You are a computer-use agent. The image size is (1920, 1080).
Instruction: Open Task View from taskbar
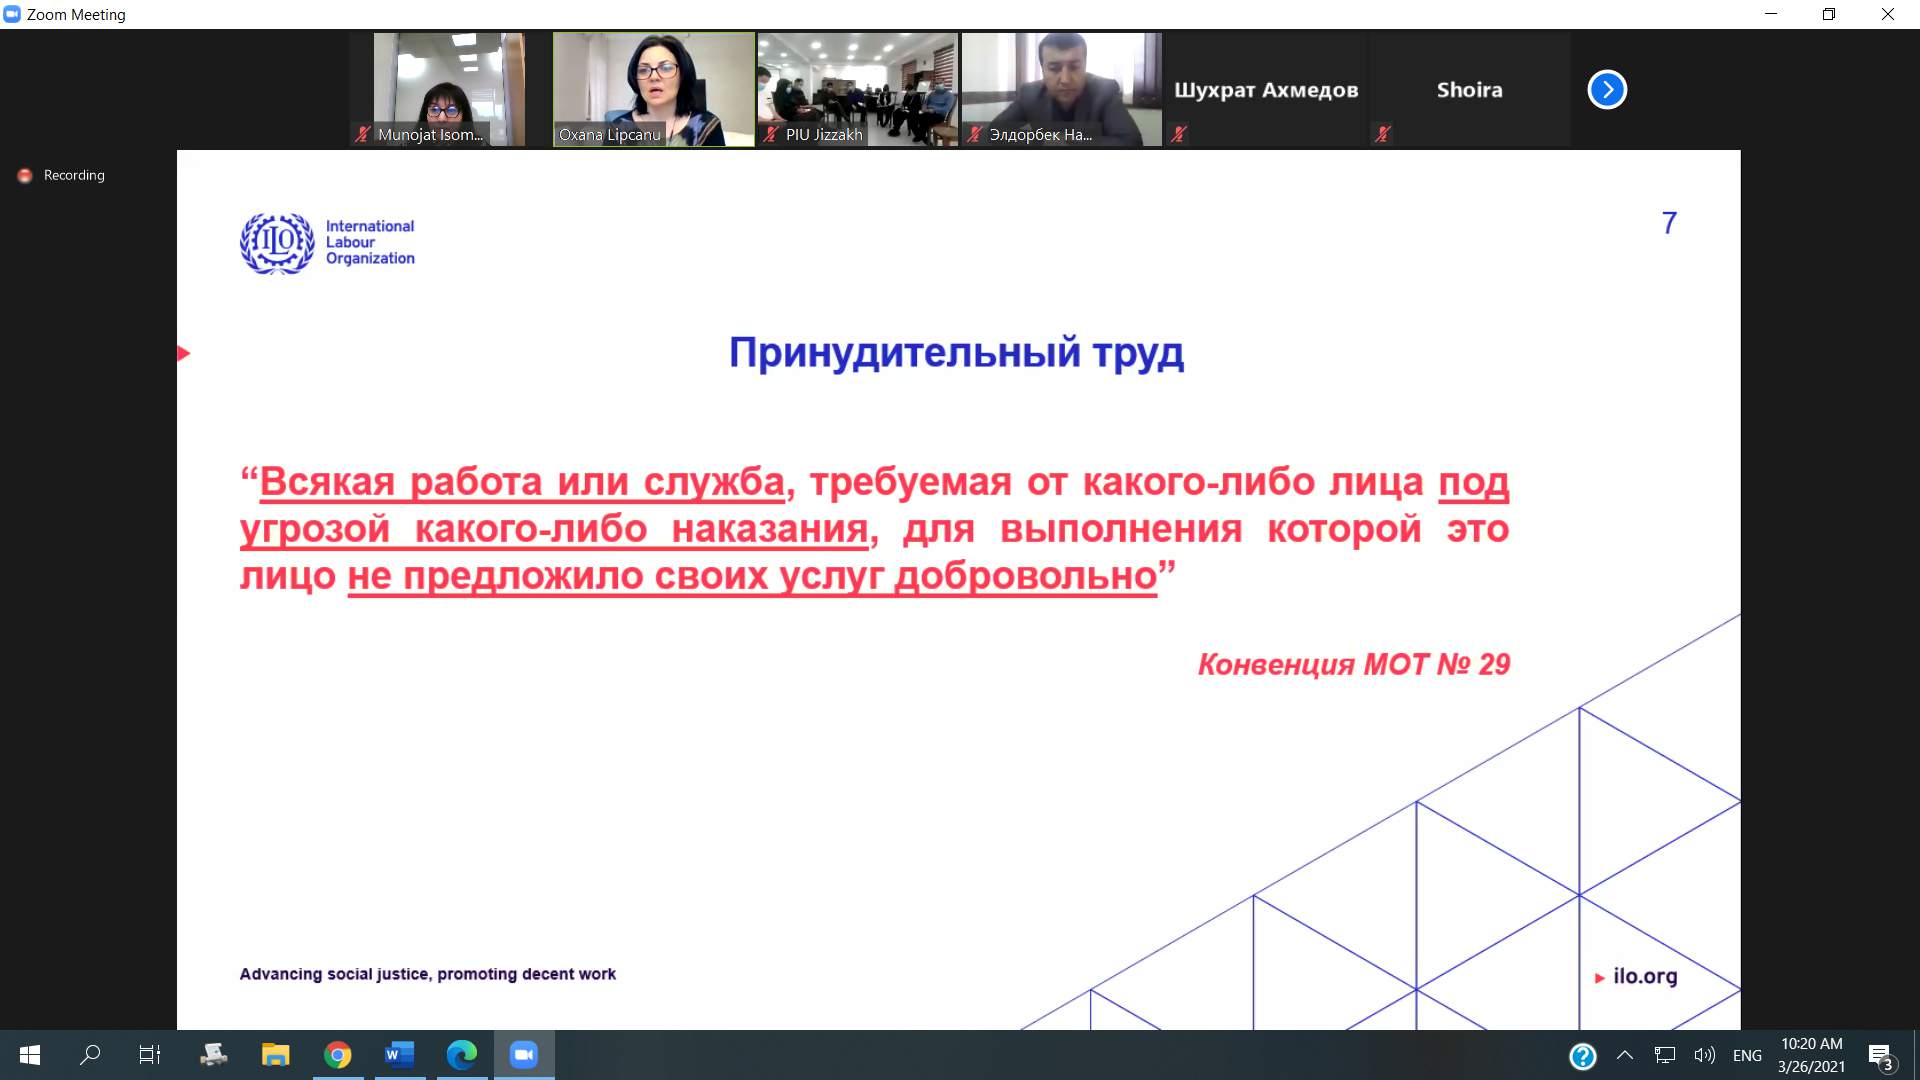150,1055
